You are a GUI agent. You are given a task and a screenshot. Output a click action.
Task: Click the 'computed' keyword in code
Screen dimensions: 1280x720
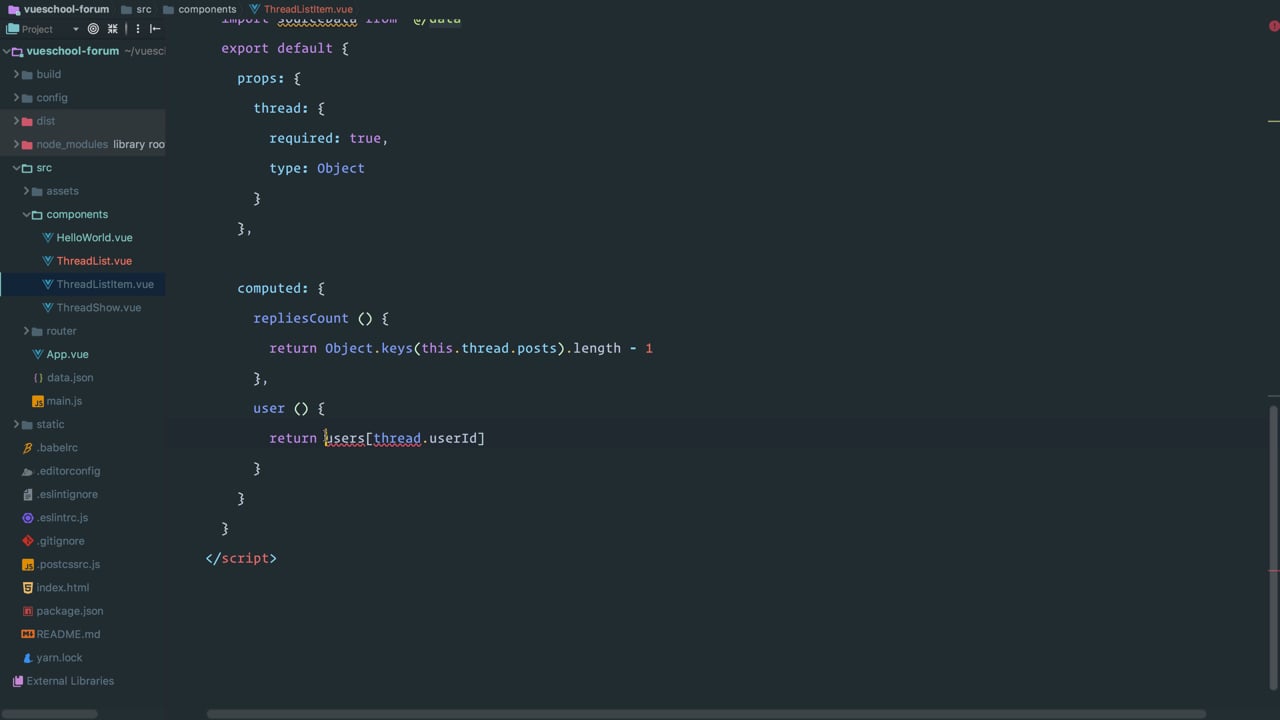coord(273,288)
